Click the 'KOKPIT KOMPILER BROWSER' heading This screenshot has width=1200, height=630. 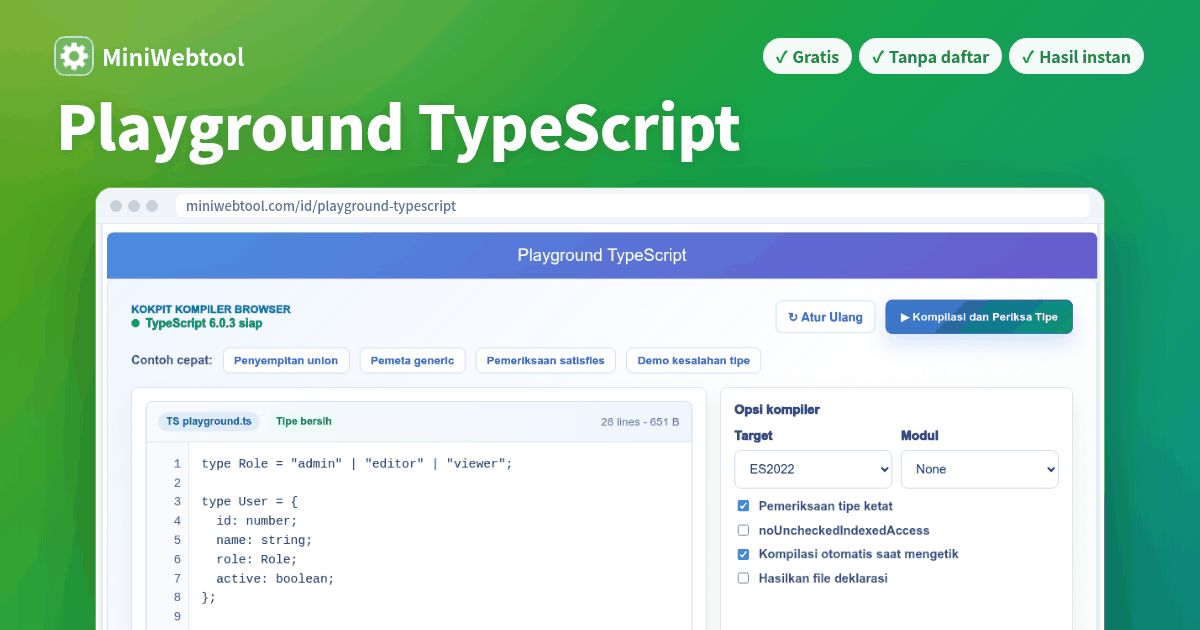pyautogui.click(x=211, y=310)
